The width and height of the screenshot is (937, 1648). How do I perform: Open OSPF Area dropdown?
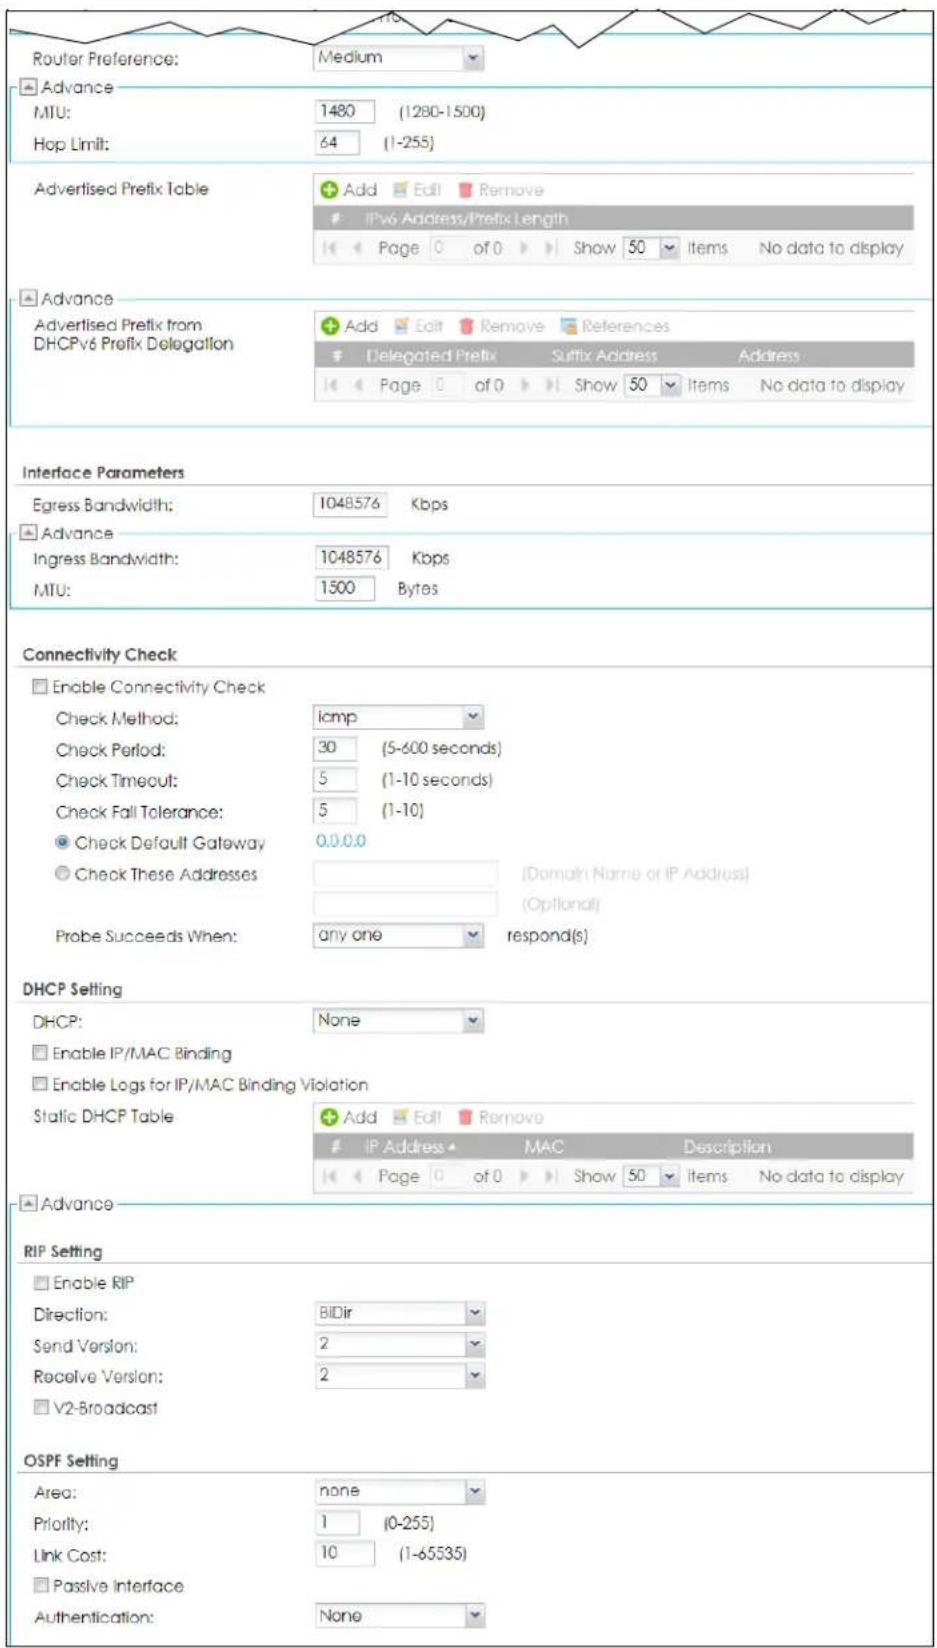click(400, 1492)
